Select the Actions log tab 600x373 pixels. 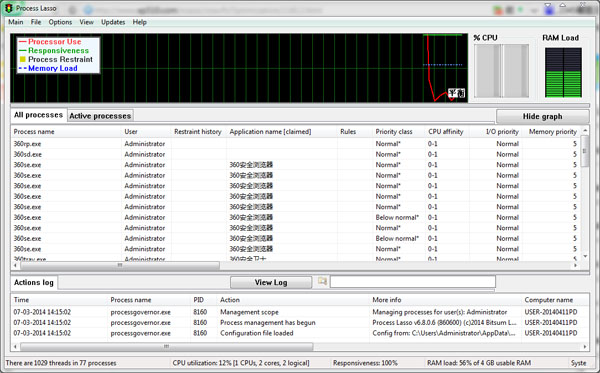[34, 282]
